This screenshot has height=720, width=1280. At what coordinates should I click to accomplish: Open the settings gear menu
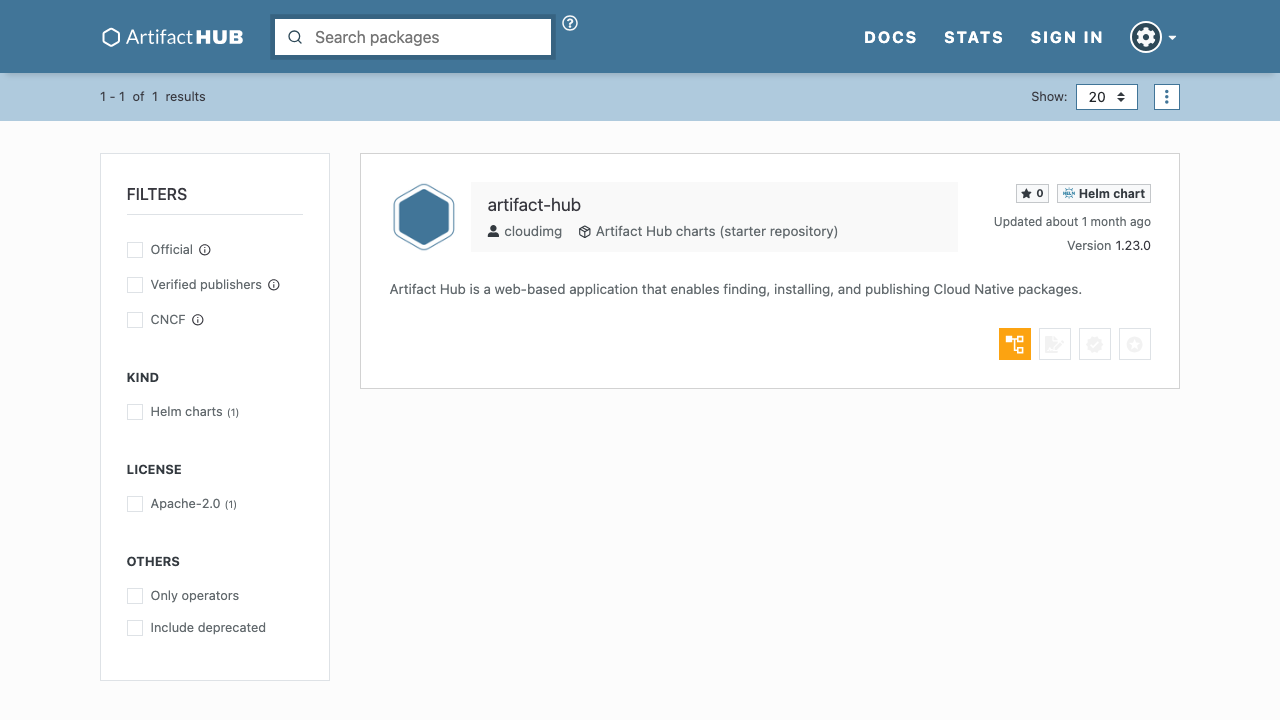tap(1153, 37)
